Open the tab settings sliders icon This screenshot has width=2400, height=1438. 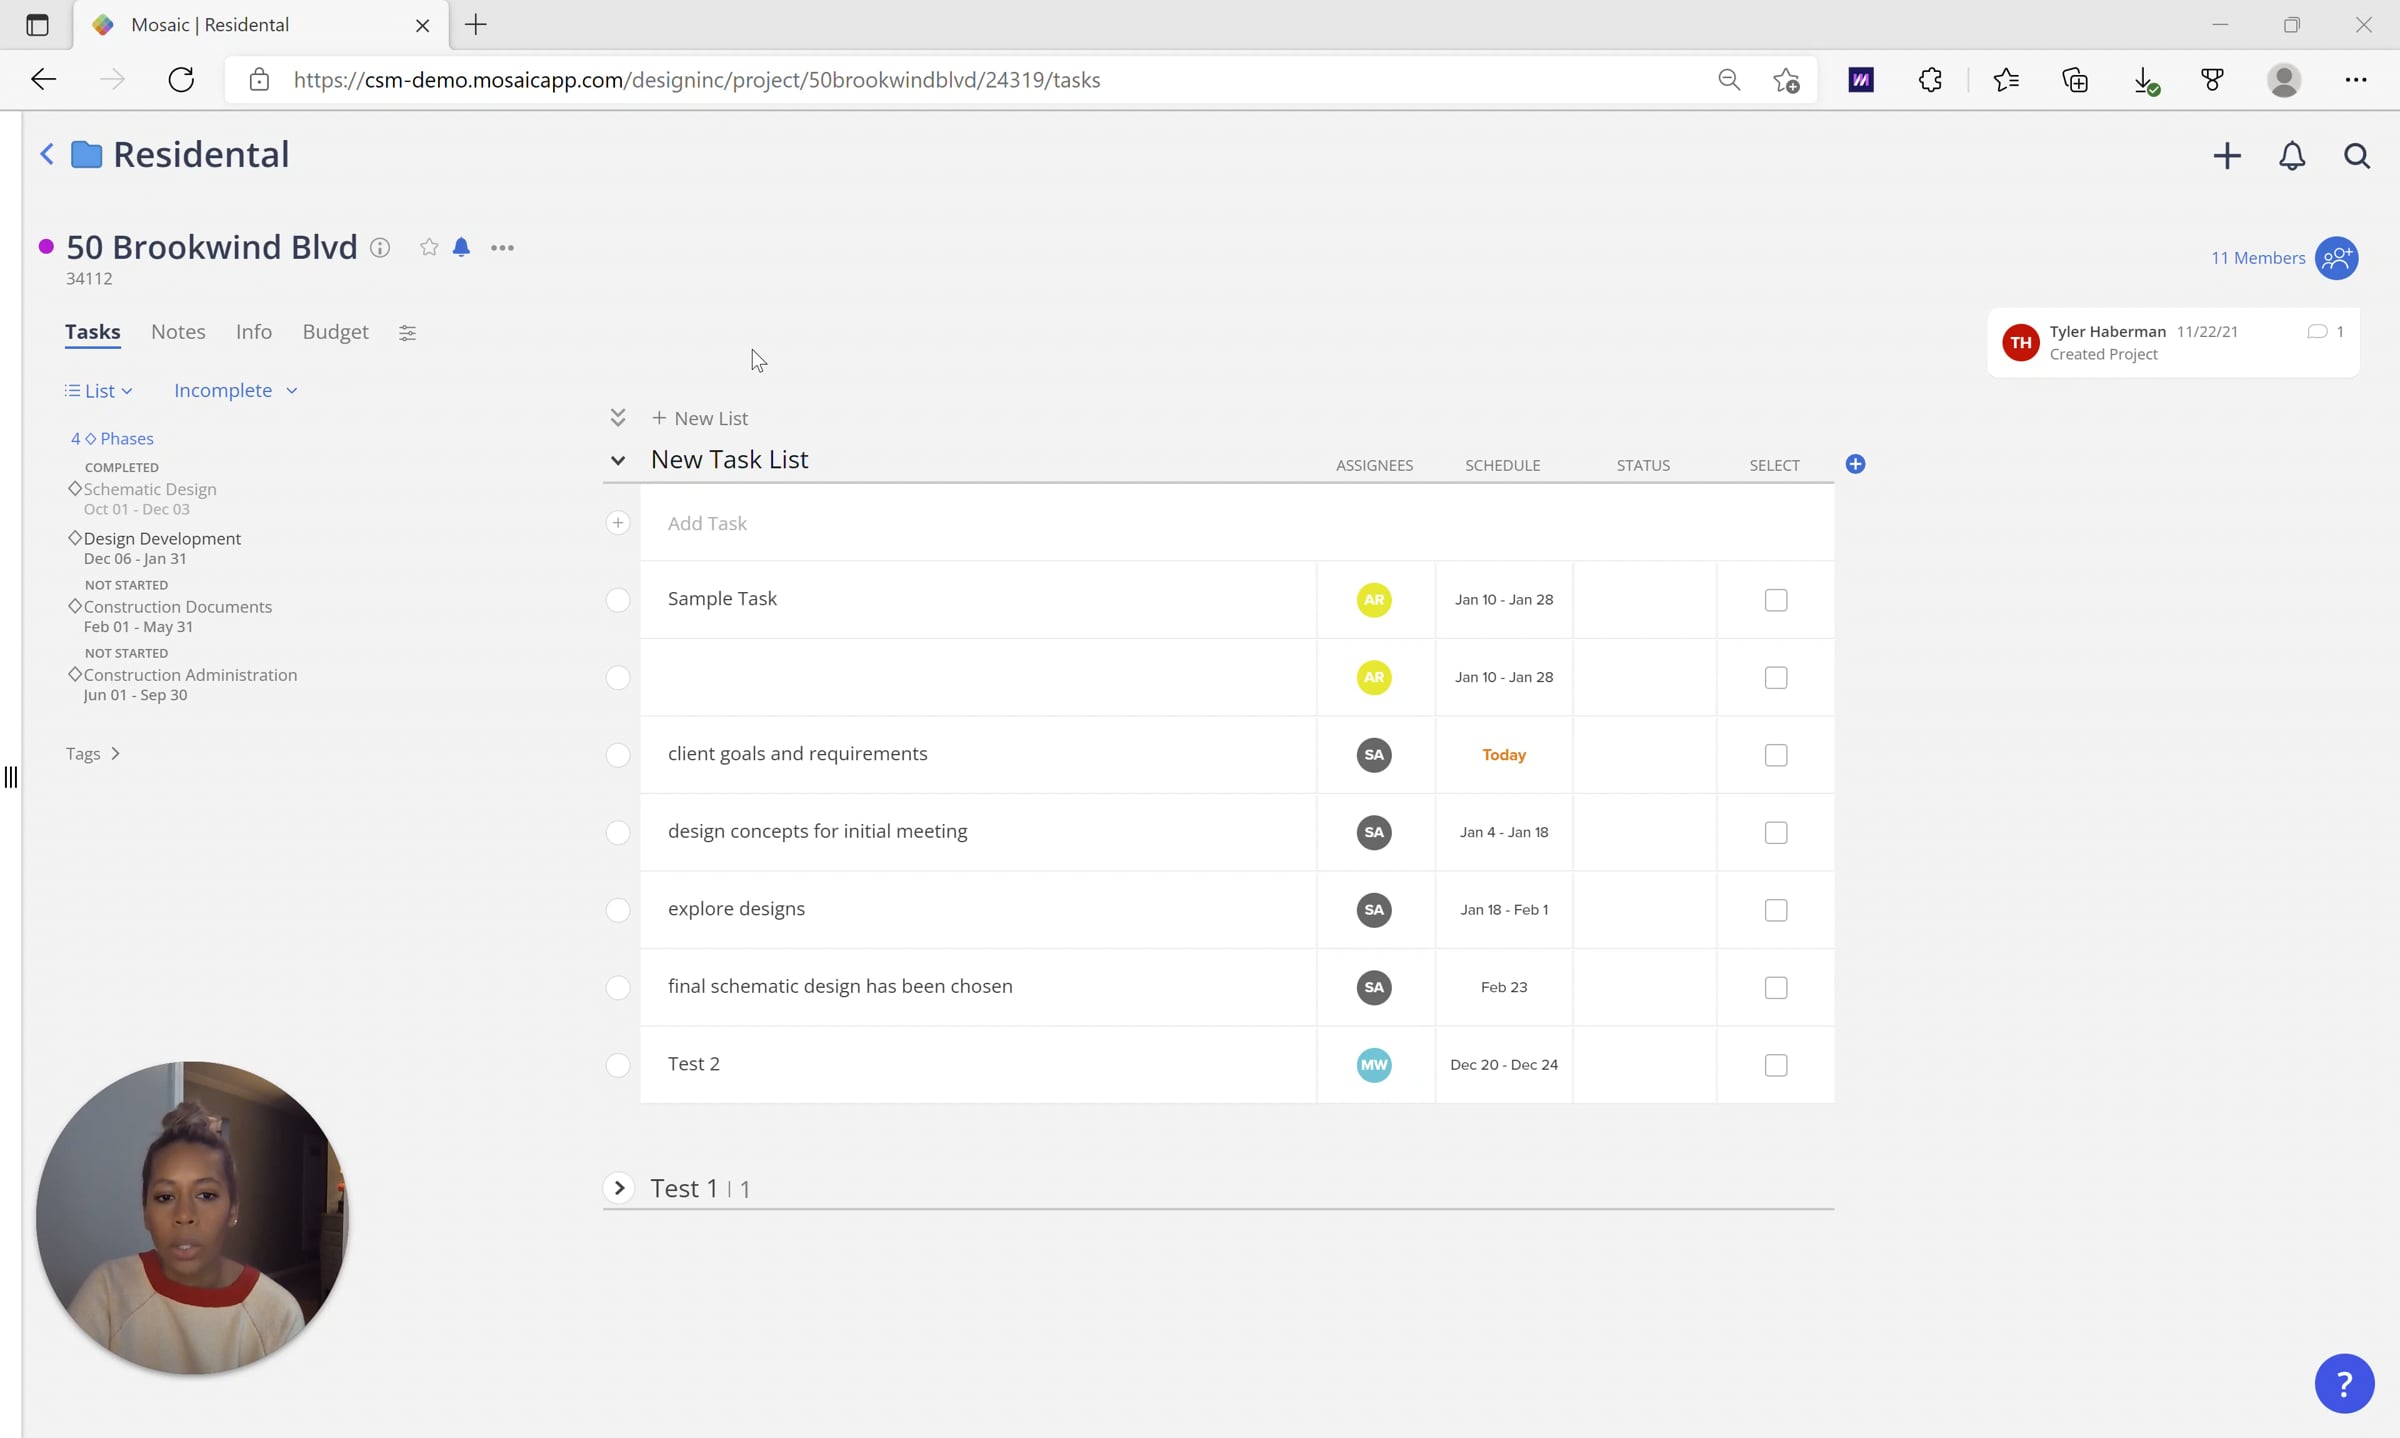[407, 333]
